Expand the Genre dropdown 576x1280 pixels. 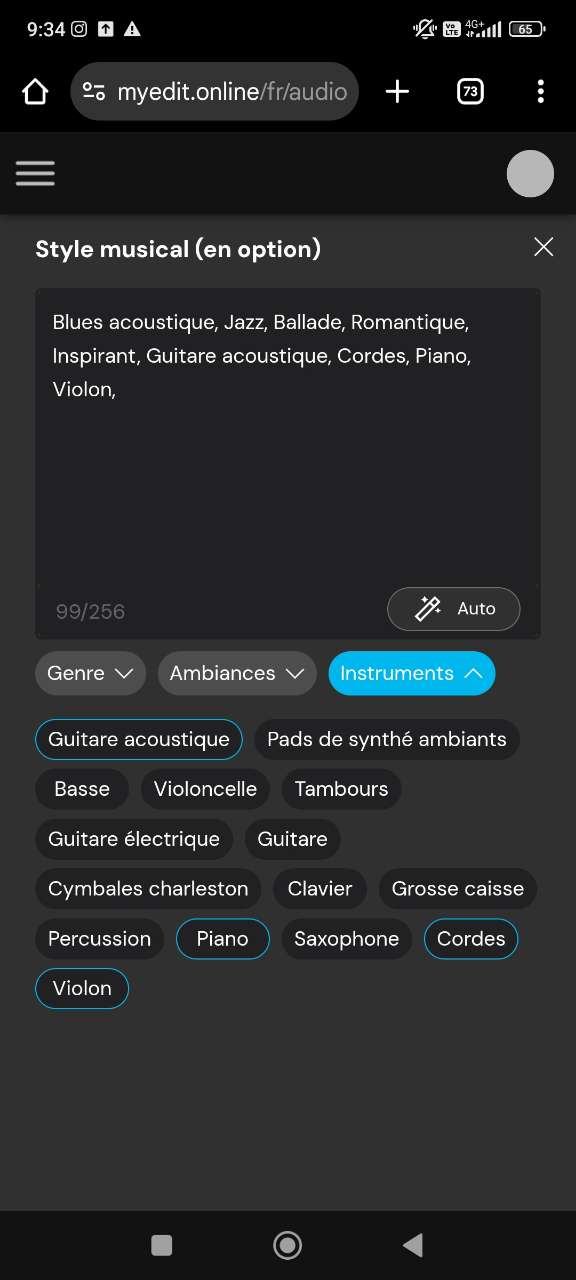[90, 673]
